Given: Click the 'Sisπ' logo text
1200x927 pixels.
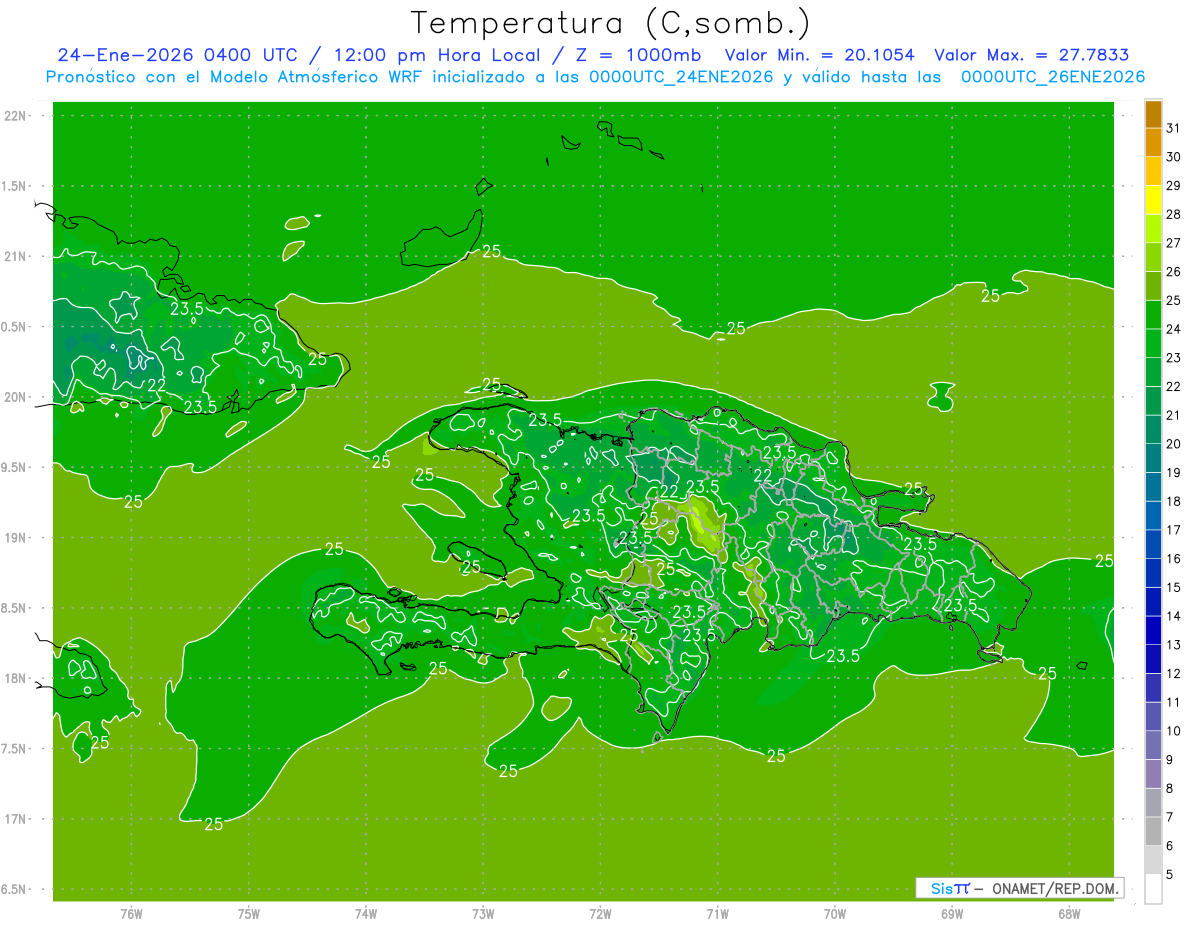Looking at the screenshot, I should click(x=949, y=888).
